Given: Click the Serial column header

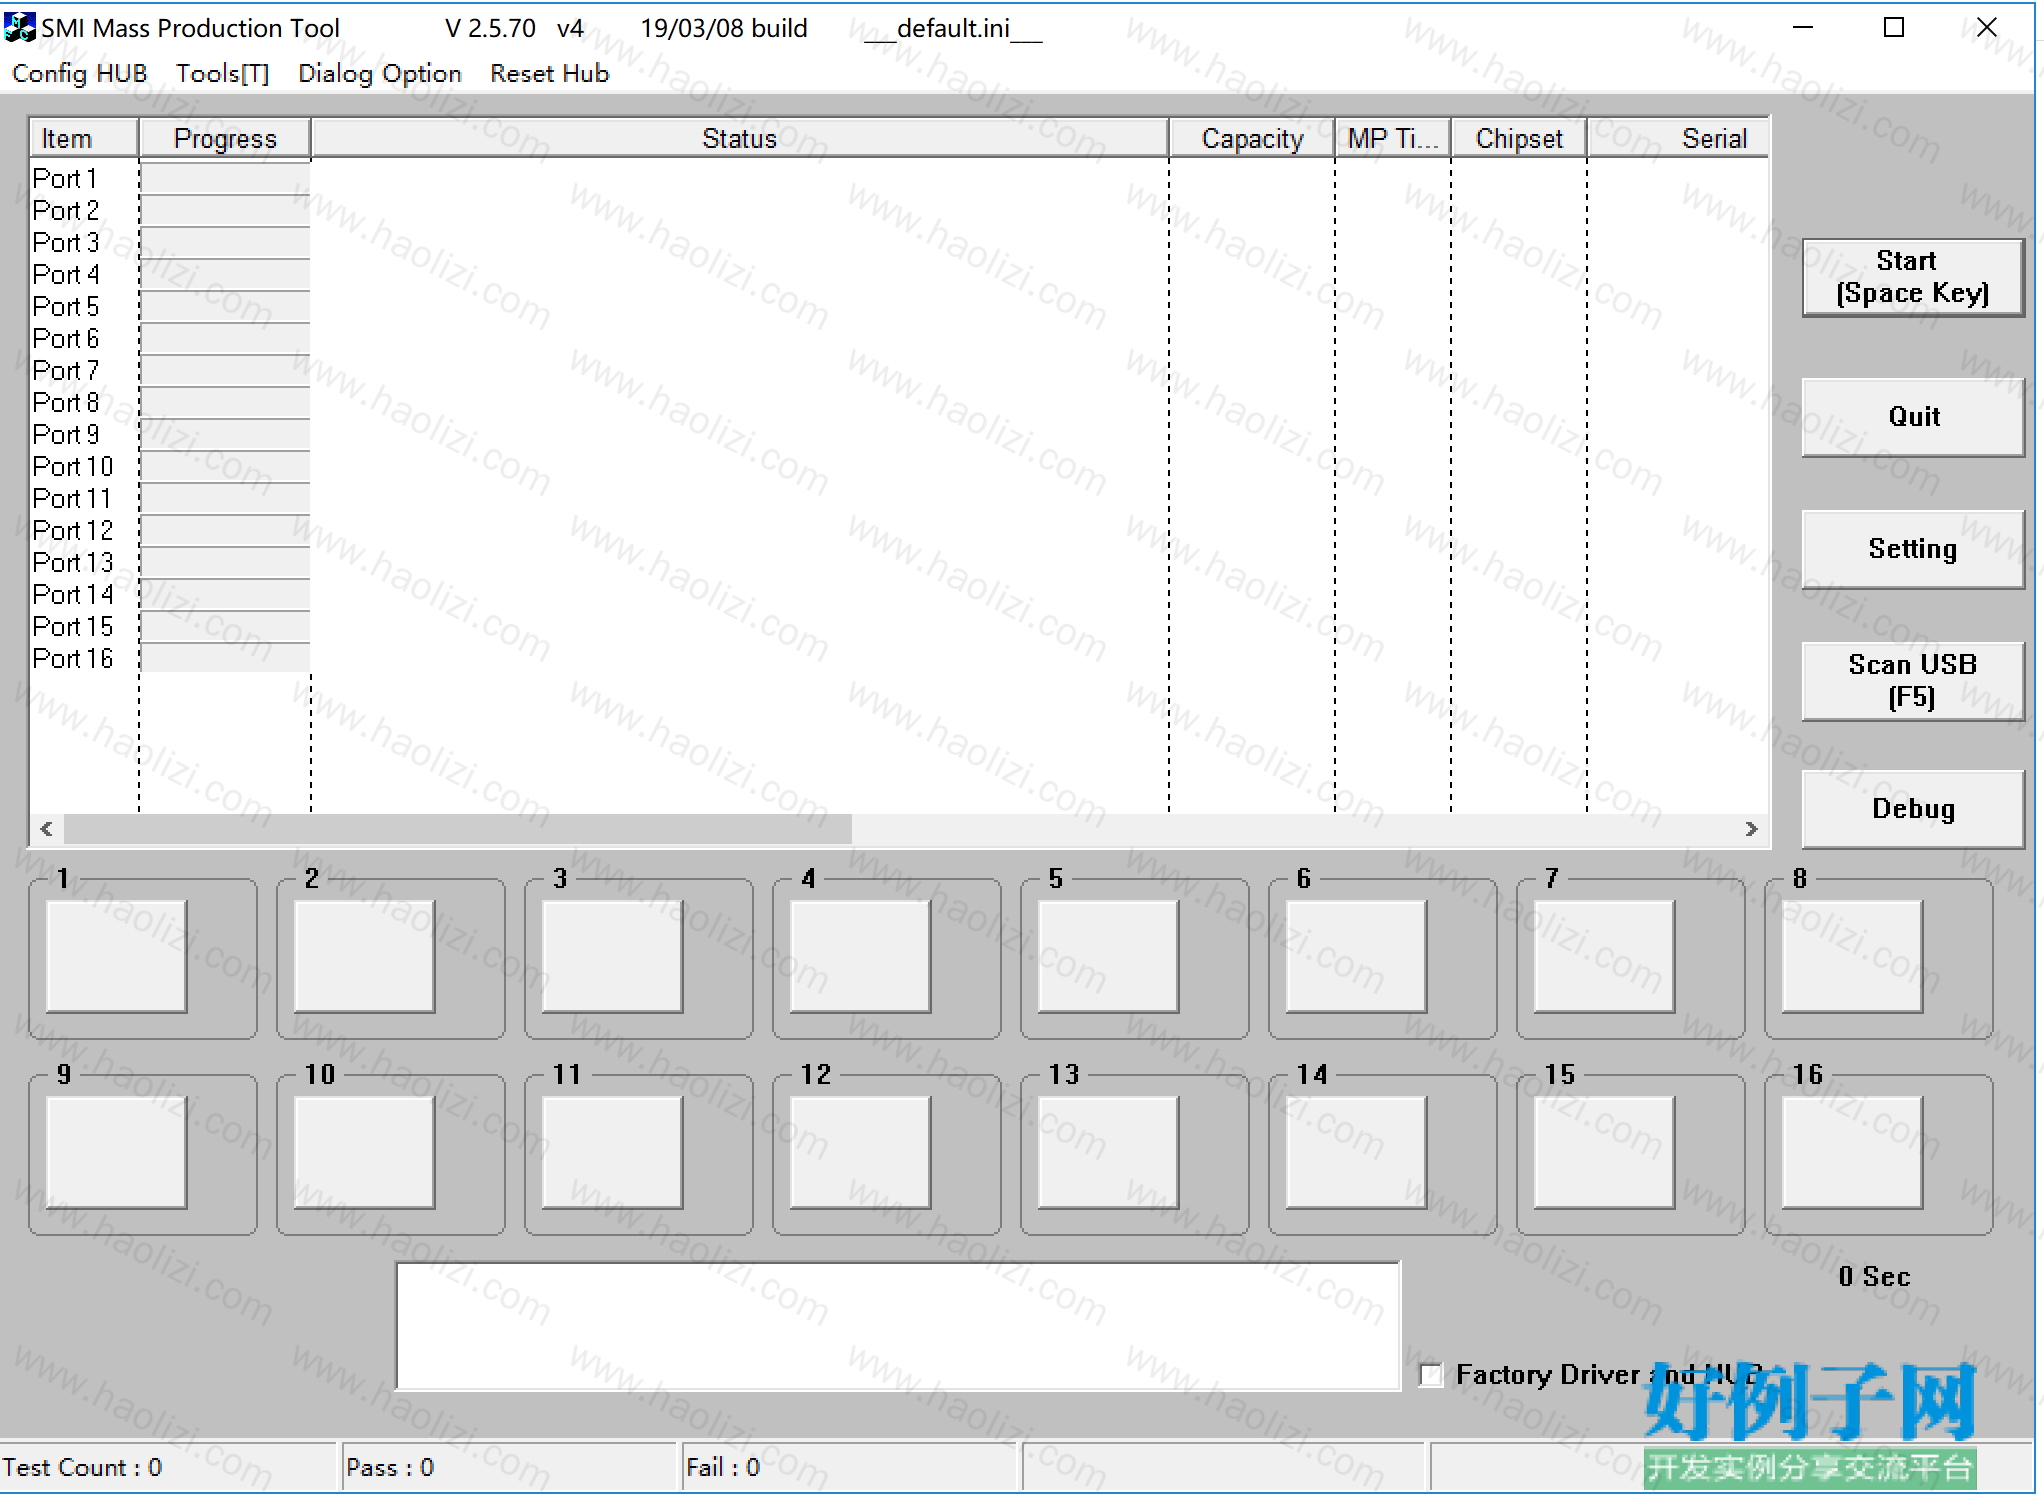Looking at the screenshot, I should coord(1678,138).
